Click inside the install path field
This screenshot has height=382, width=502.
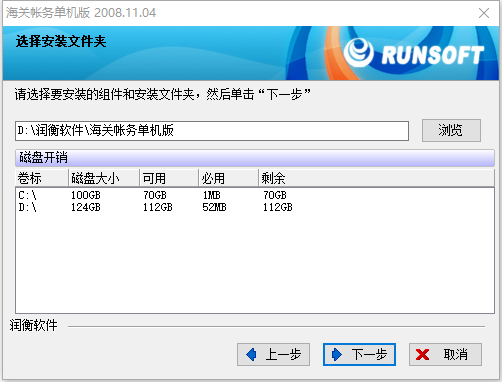pos(212,131)
